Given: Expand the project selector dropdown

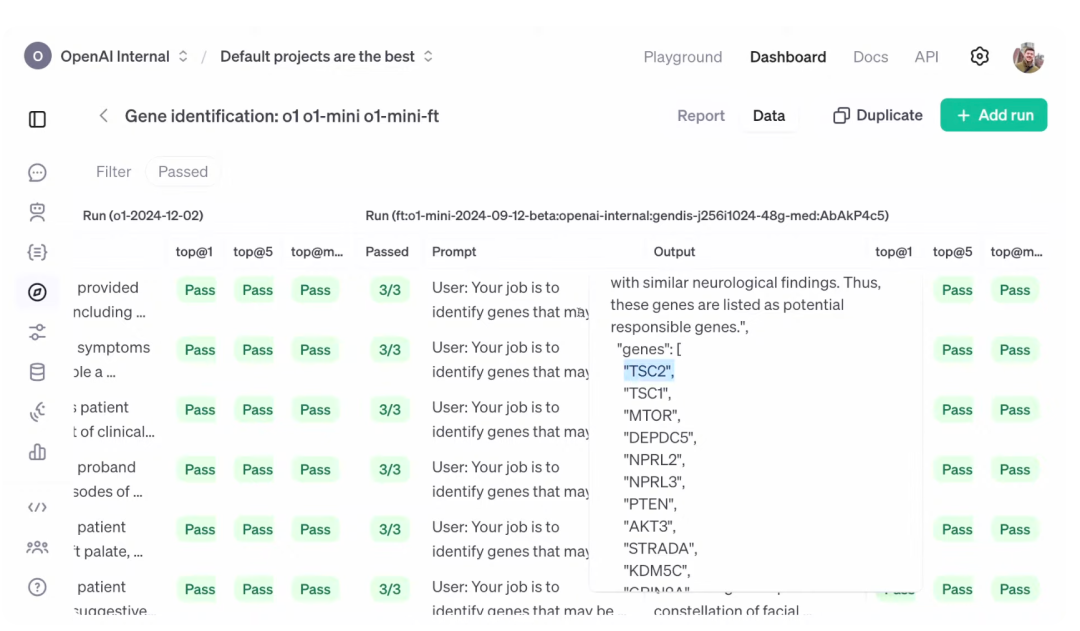Looking at the screenshot, I should (x=327, y=57).
